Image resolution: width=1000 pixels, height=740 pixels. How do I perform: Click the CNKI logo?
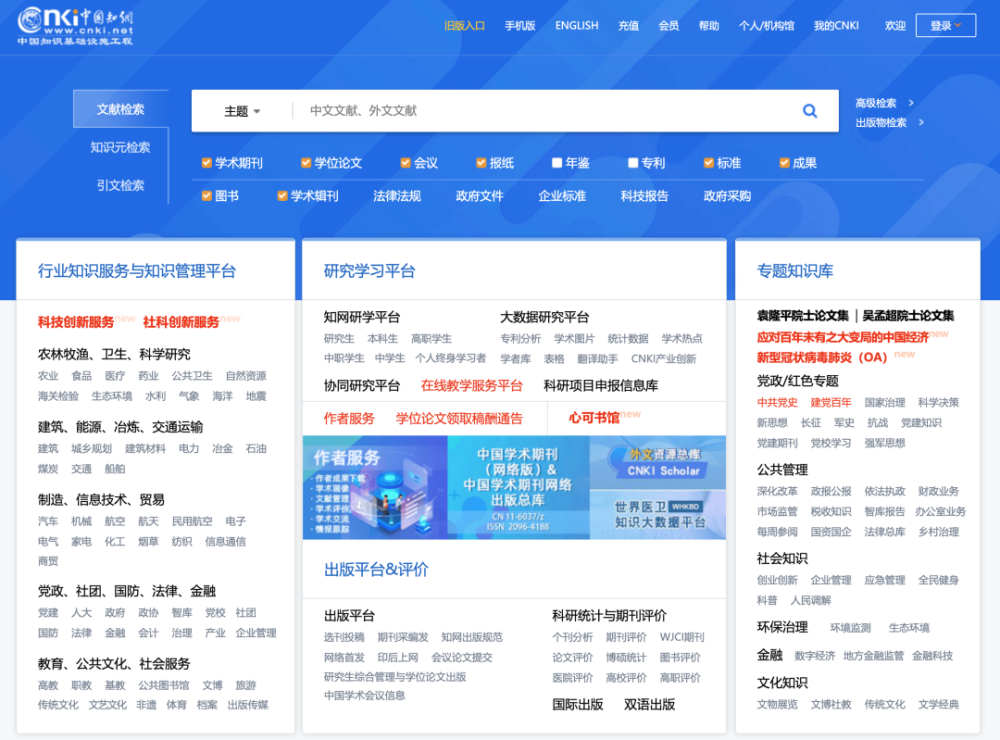(75, 26)
